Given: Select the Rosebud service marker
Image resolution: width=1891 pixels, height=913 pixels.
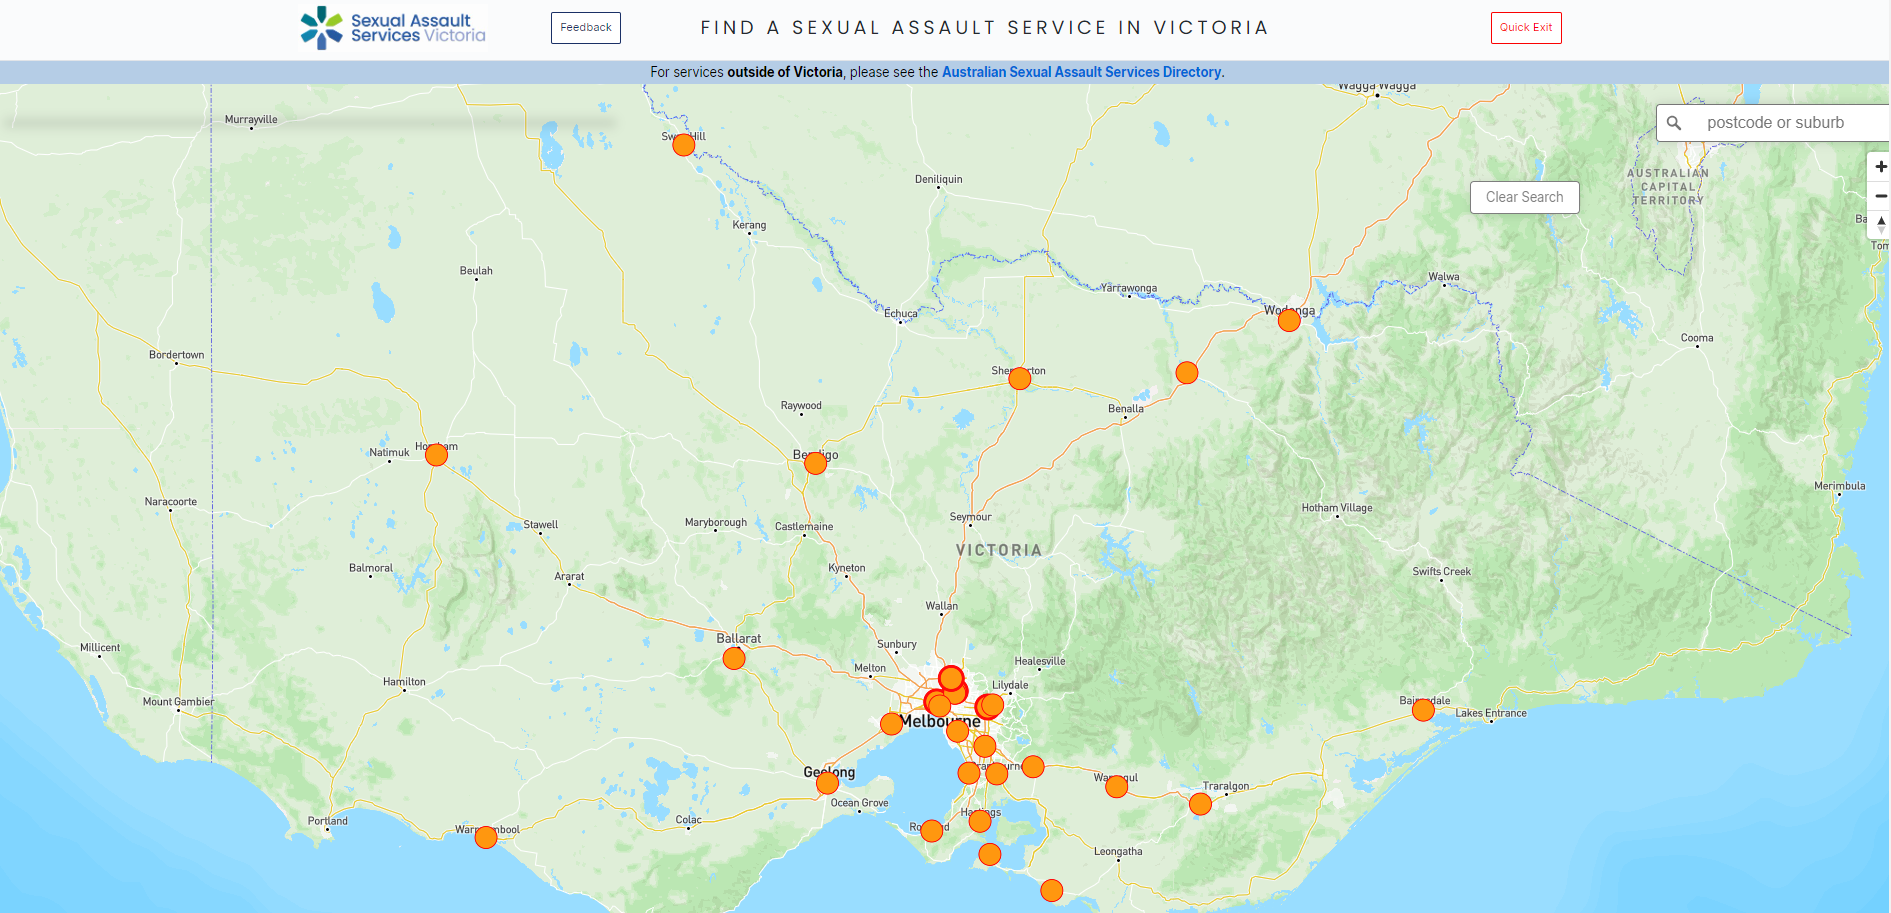Looking at the screenshot, I should pos(932,830).
